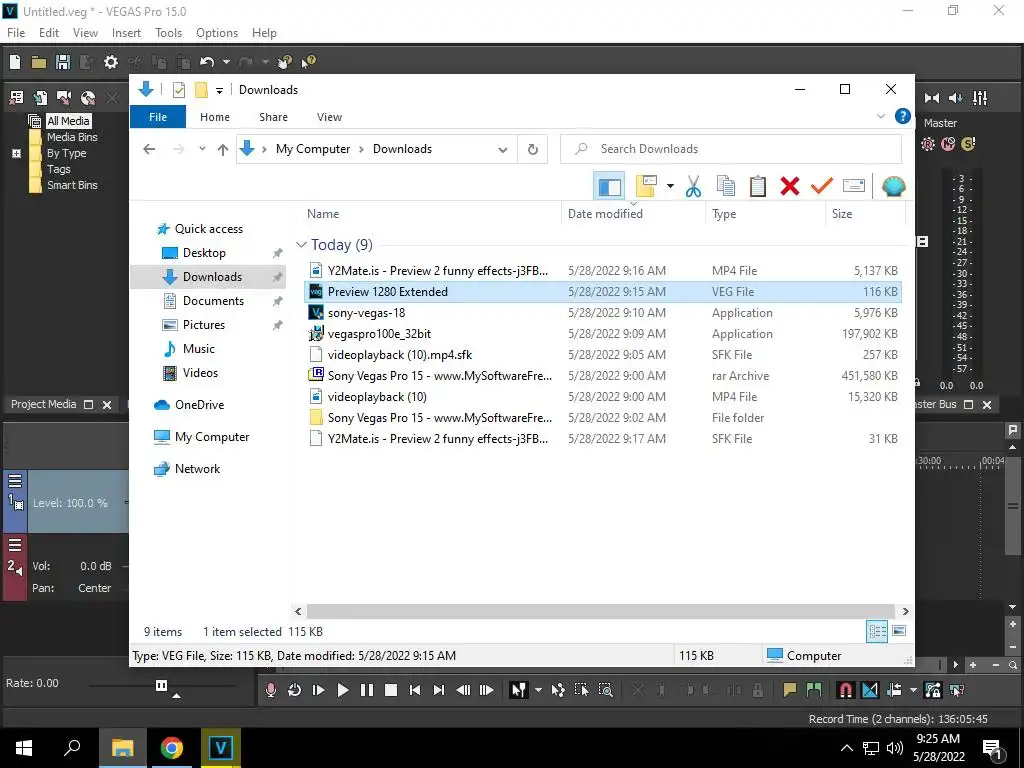Click the horizontal scrollbar in file list
The width and height of the screenshot is (1024, 768).
point(600,611)
